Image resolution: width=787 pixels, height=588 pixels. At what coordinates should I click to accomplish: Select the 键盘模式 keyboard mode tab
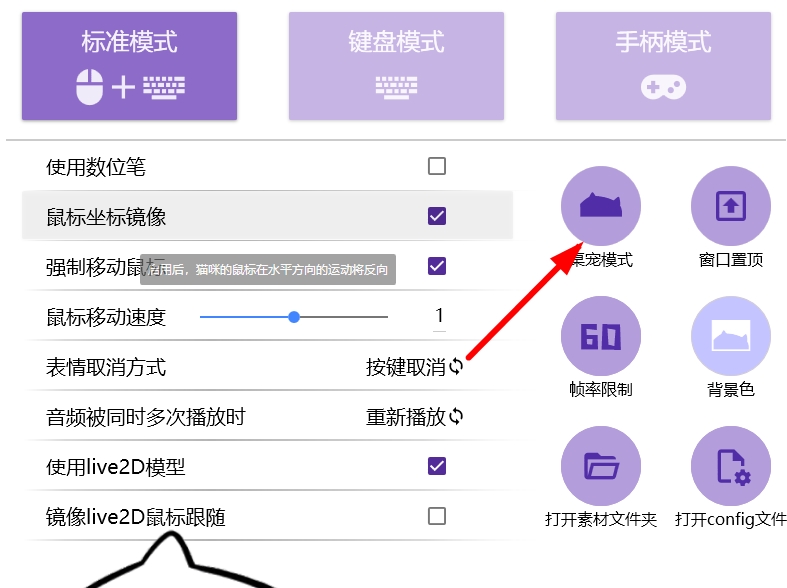[x=397, y=66]
